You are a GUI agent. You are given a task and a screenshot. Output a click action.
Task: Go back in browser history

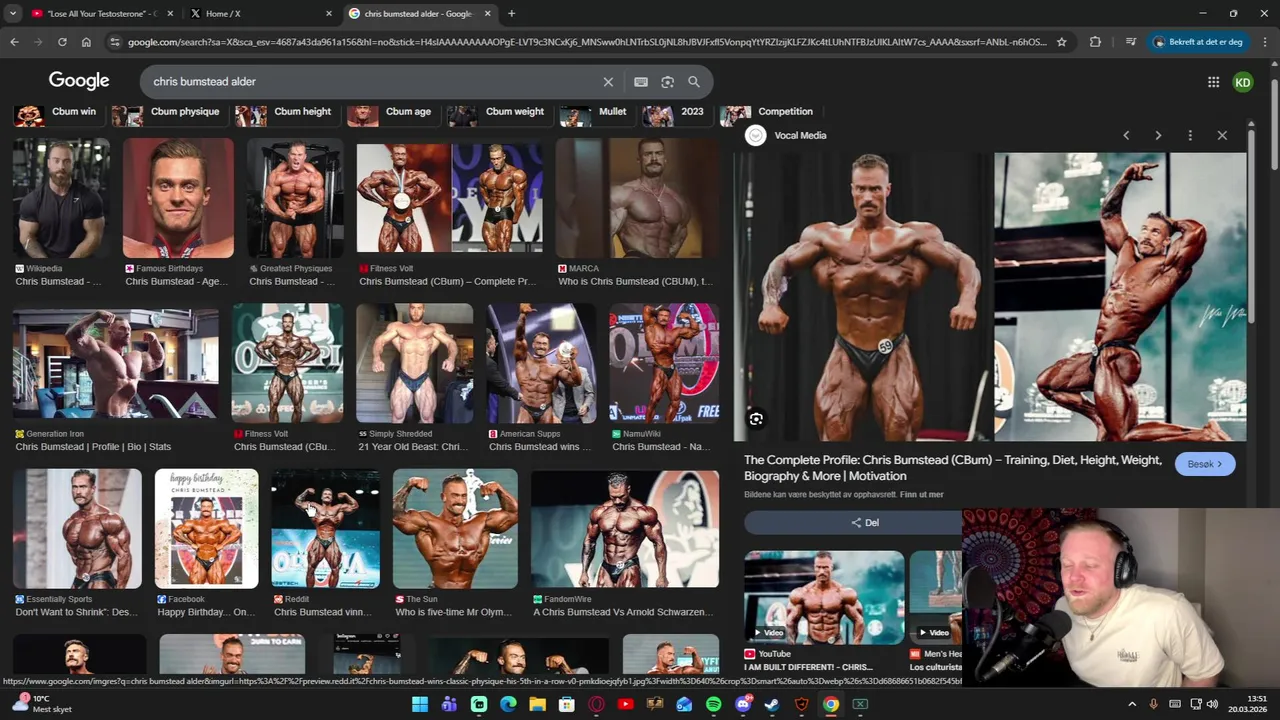[x=14, y=42]
